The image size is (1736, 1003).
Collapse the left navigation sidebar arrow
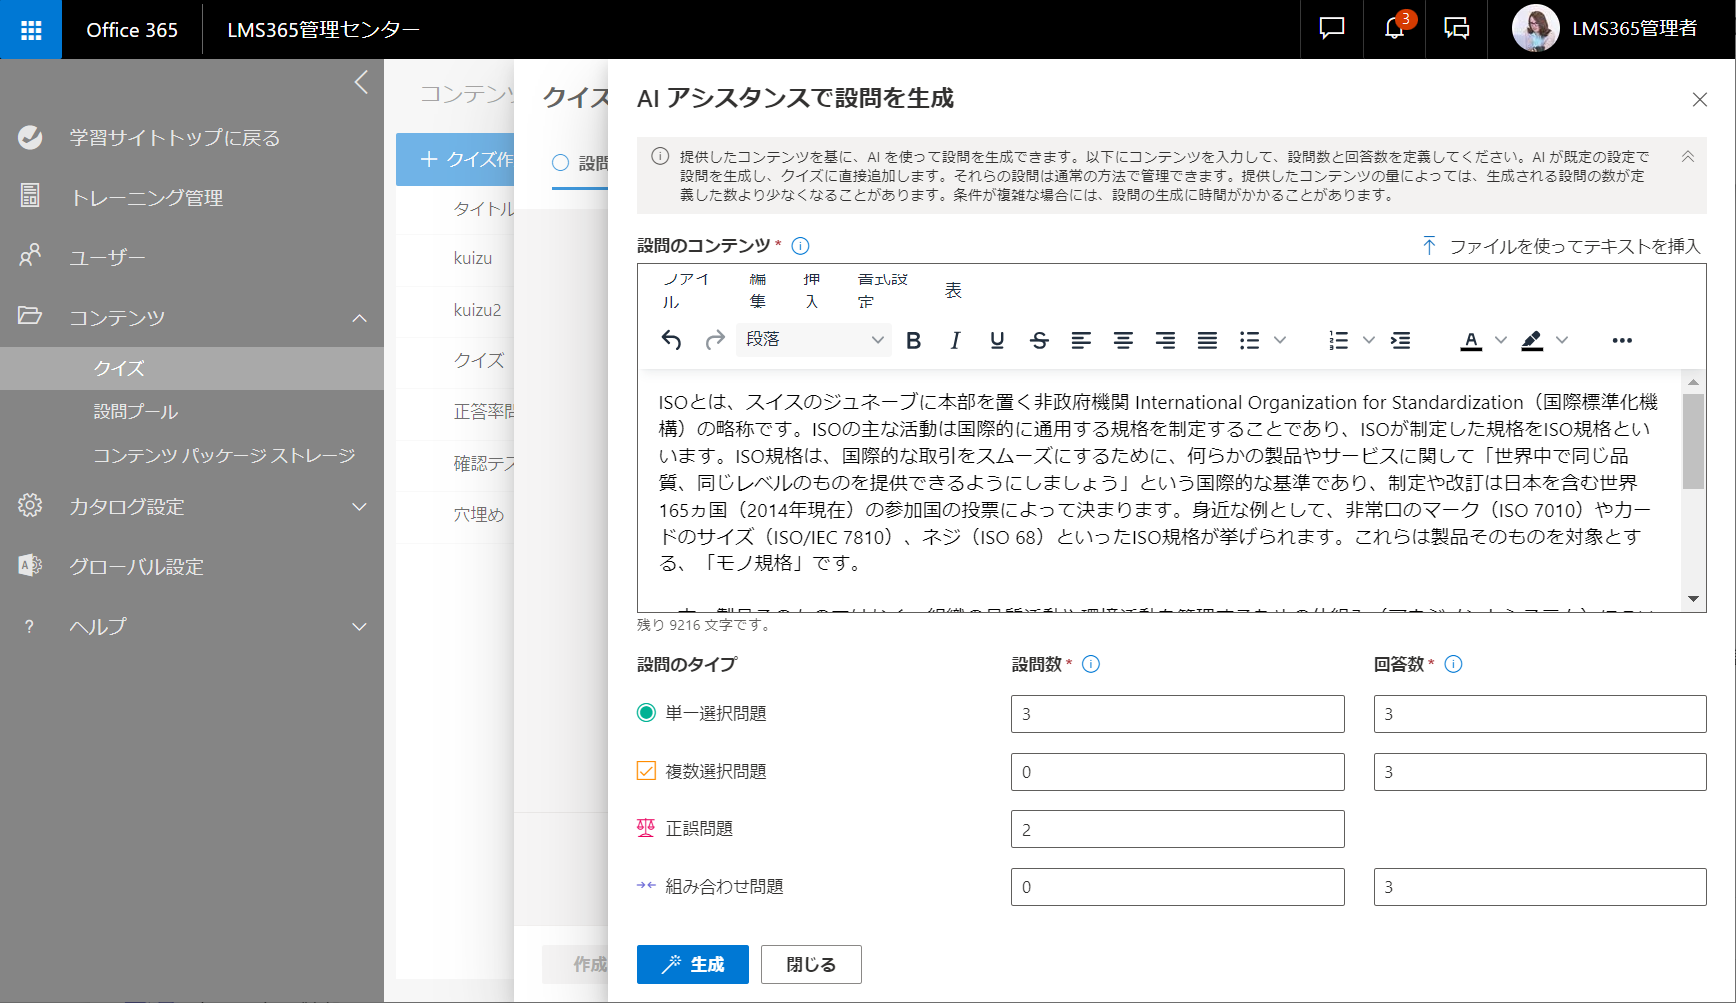coord(362,82)
